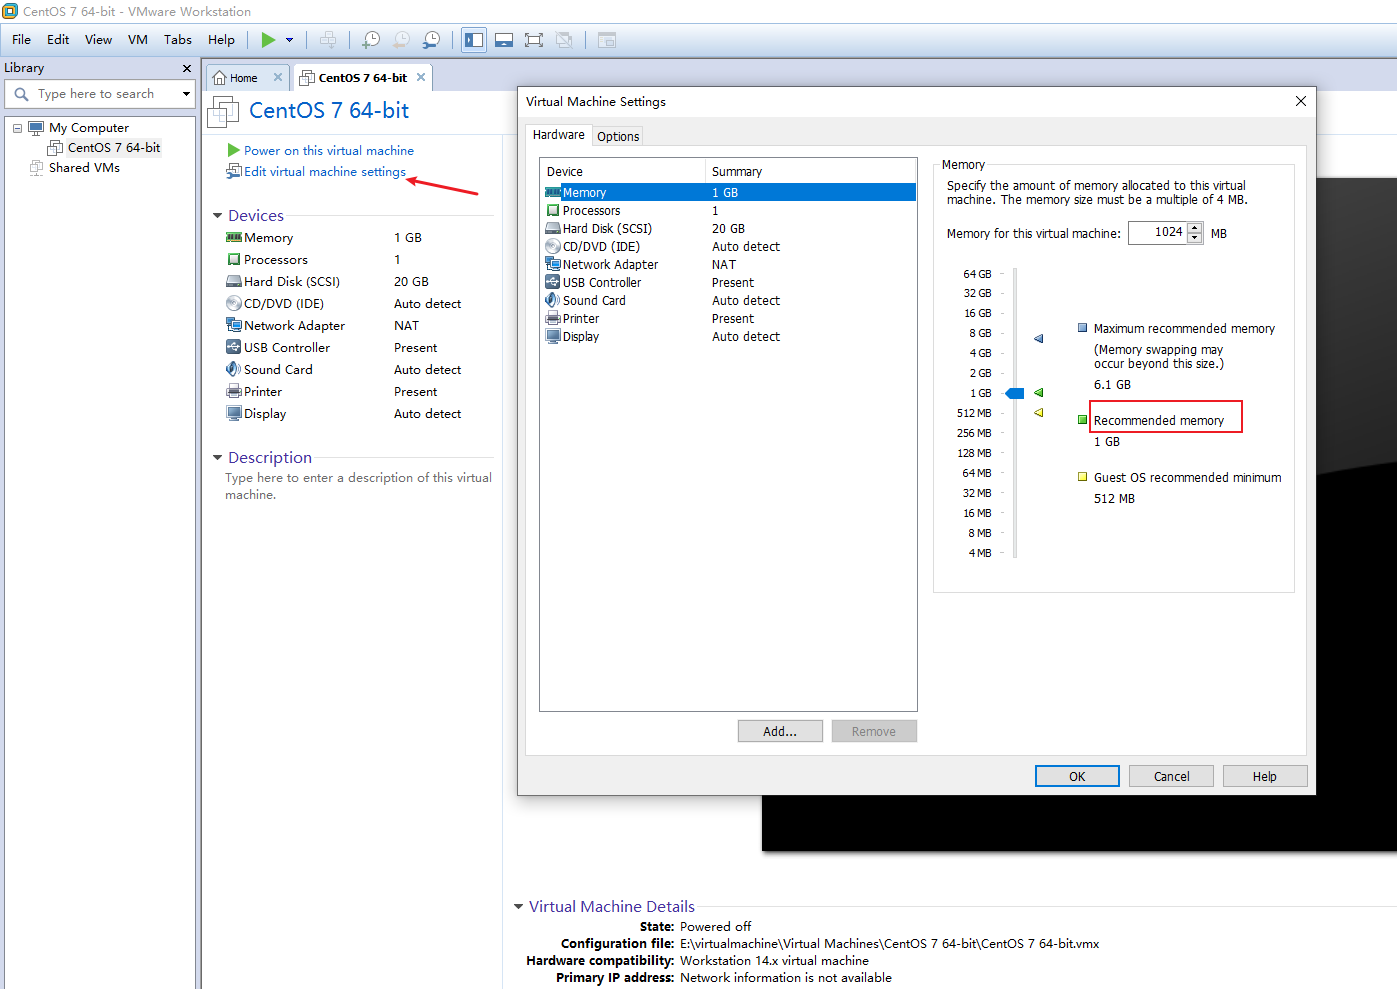Click the console view toolbar icon
The height and width of the screenshot is (989, 1397).
click(x=607, y=40)
